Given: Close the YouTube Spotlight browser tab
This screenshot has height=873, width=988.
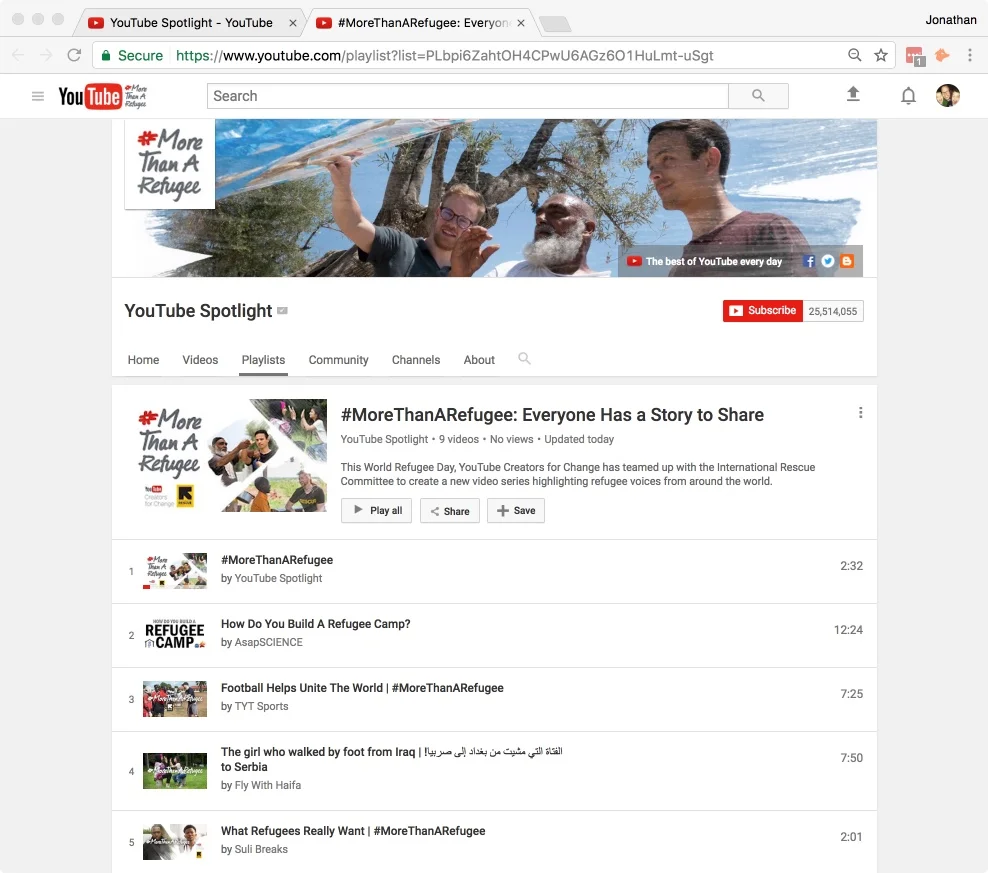Looking at the screenshot, I should [x=293, y=23].
